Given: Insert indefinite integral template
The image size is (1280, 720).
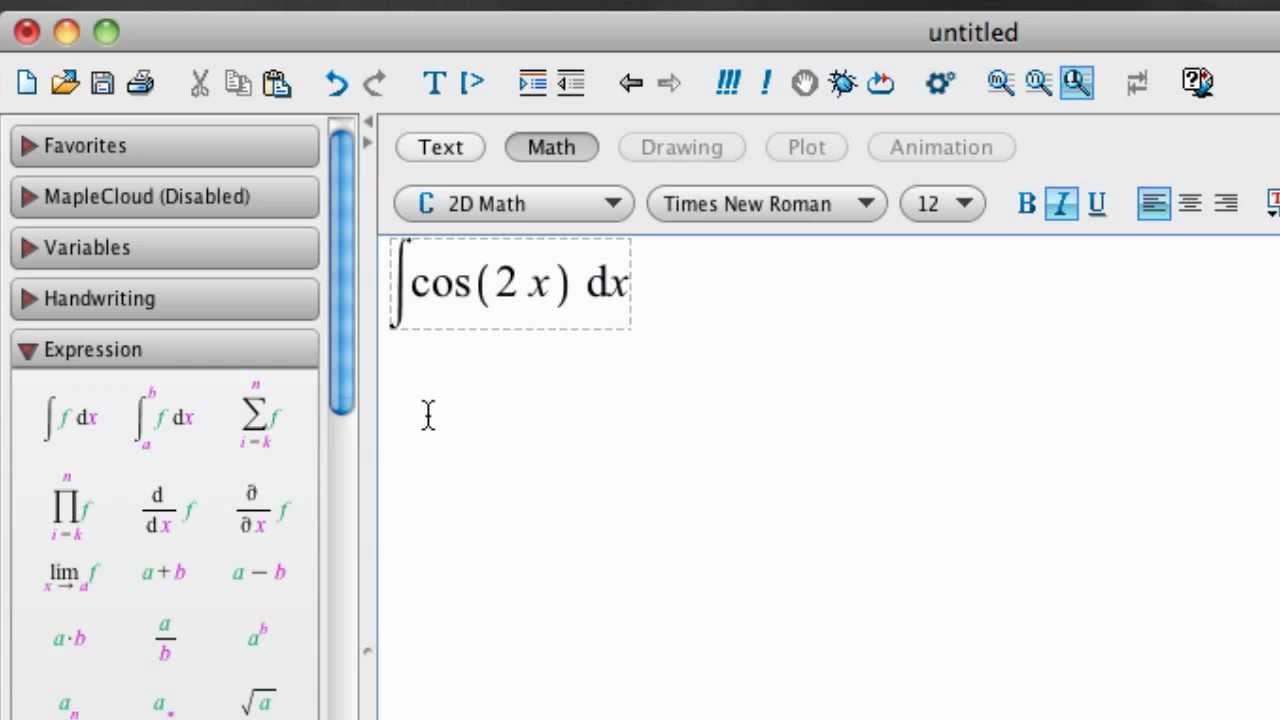Looking at the screenshot, I should pyautogui.click(x=70, y=417).
